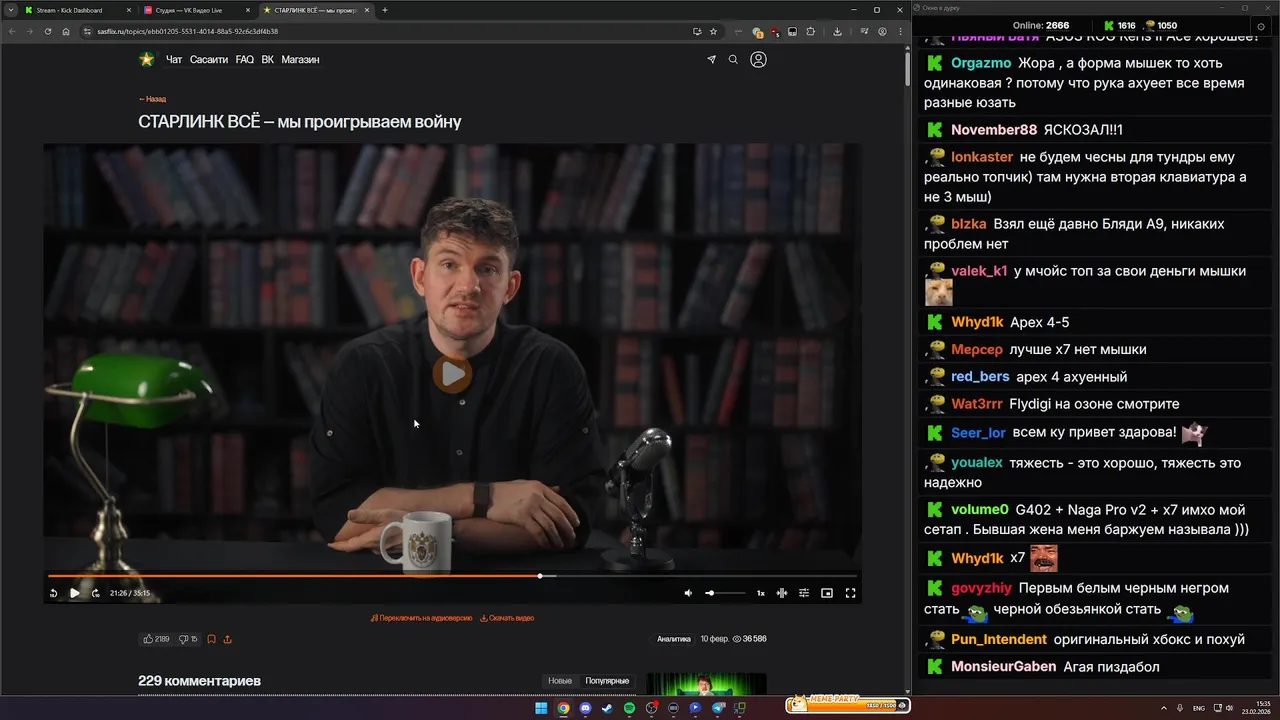The image size is (1280, 720).
Task: Open the Аналитика button
Action: click(x=674, y=639)
